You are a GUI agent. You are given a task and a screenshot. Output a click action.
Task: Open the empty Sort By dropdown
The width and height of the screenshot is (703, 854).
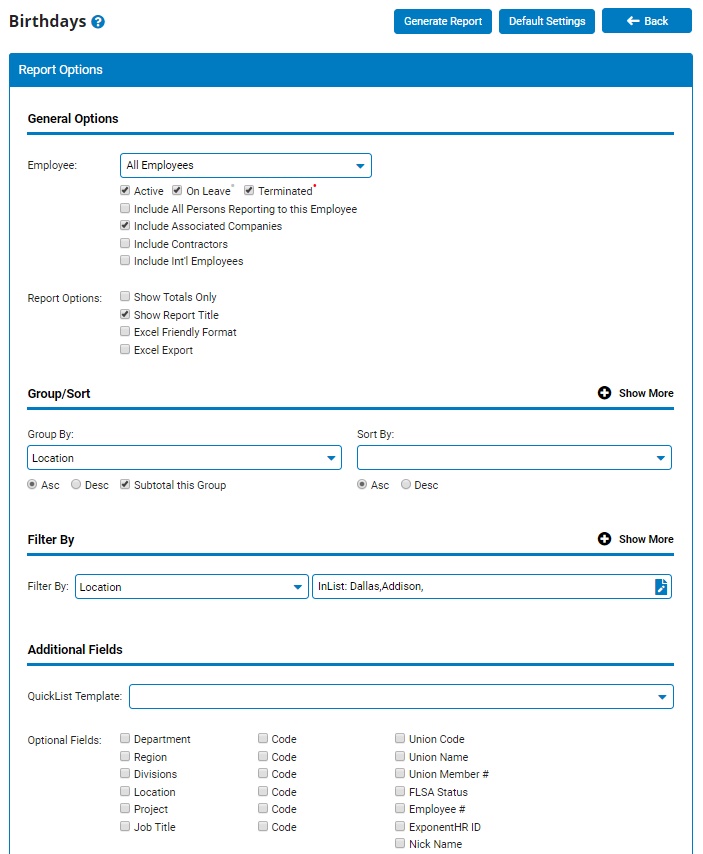click(514, 458)
